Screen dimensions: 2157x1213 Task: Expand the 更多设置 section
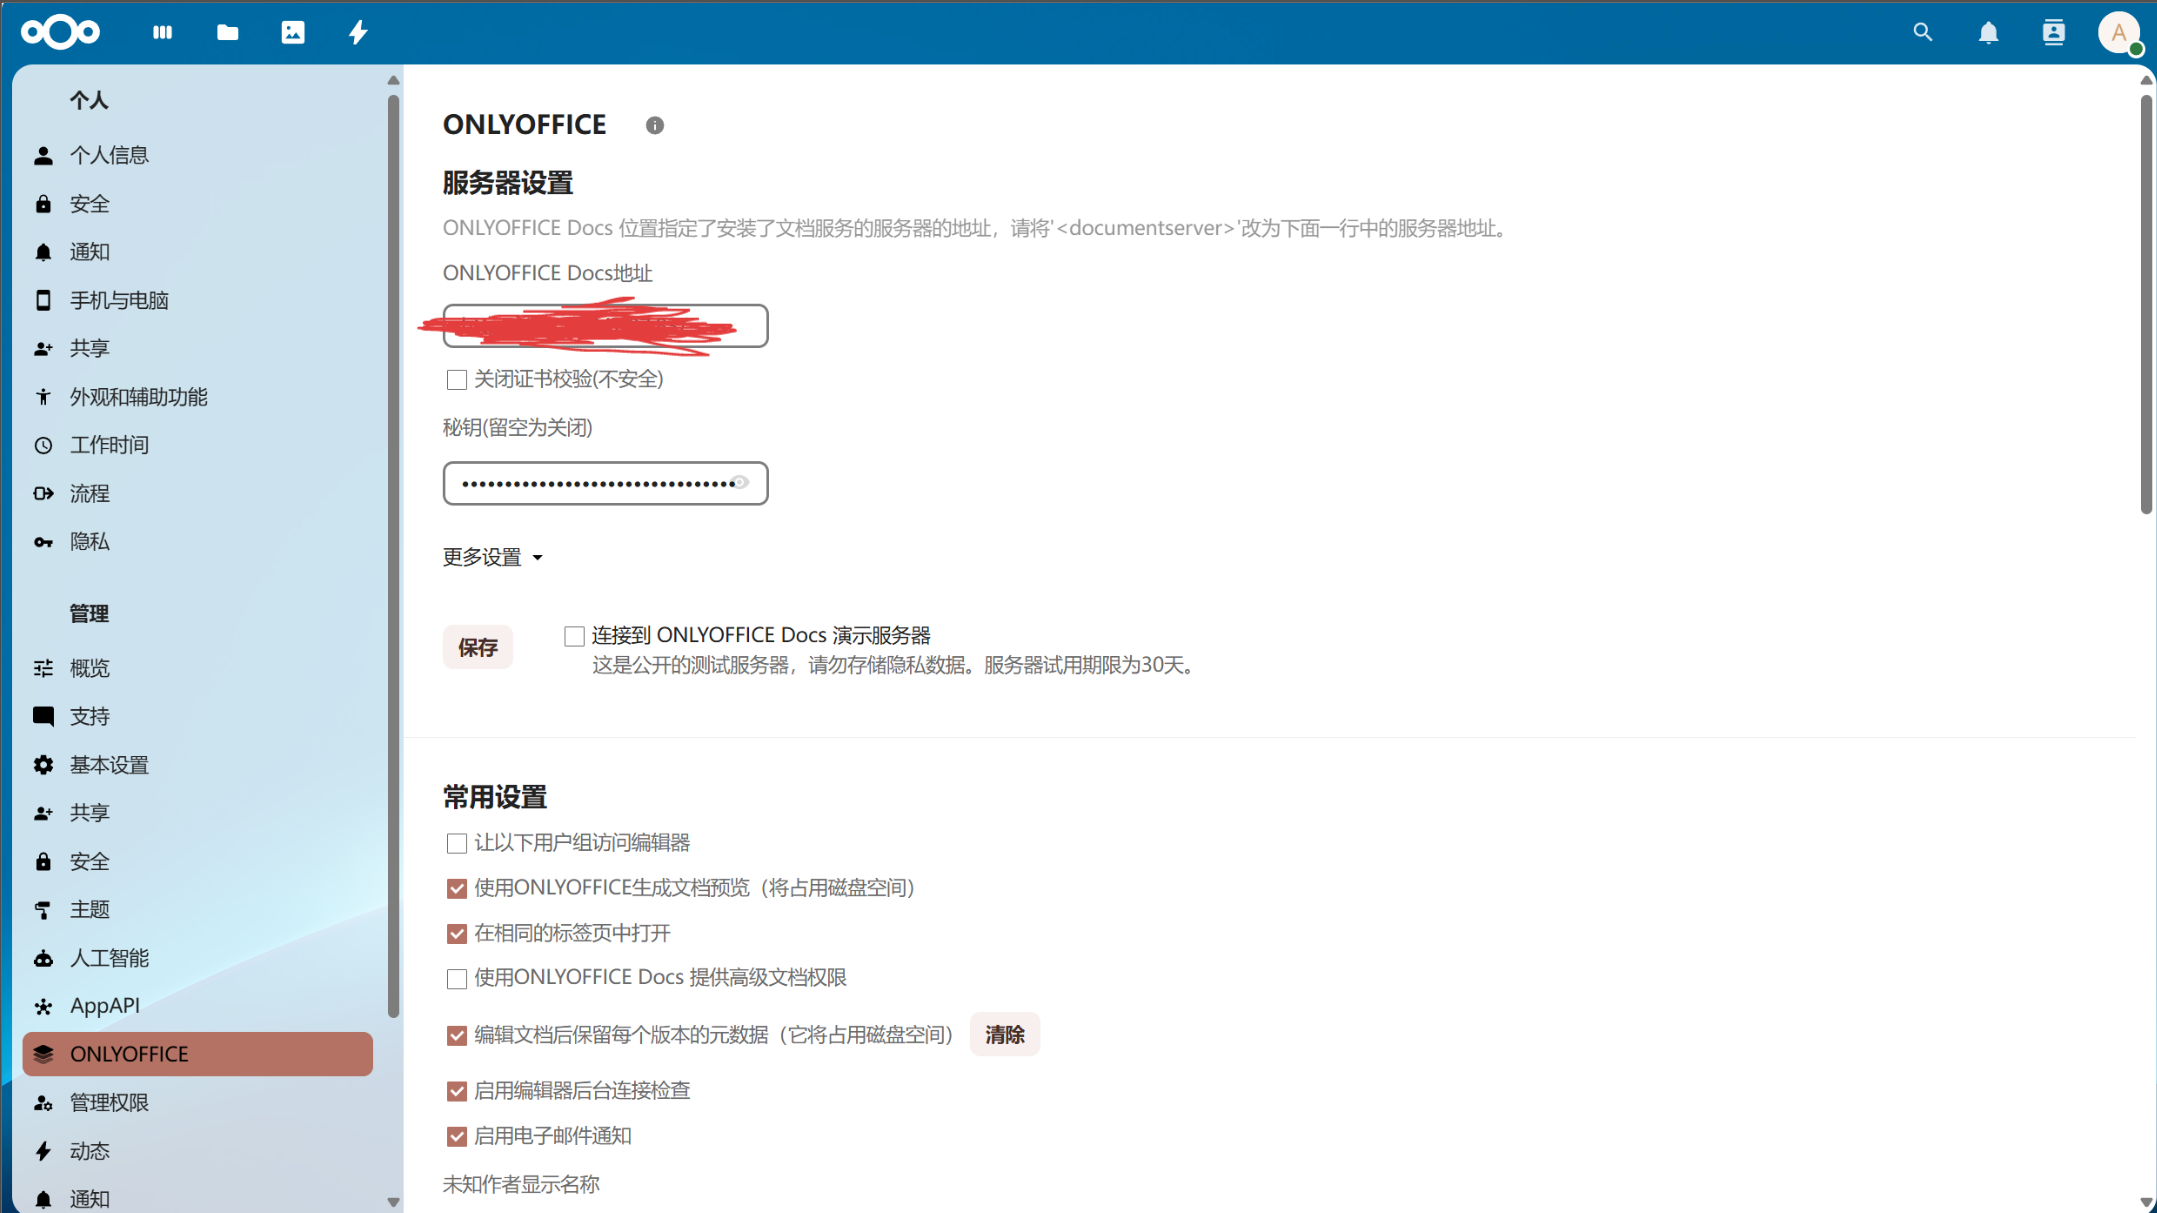point(492,557)
